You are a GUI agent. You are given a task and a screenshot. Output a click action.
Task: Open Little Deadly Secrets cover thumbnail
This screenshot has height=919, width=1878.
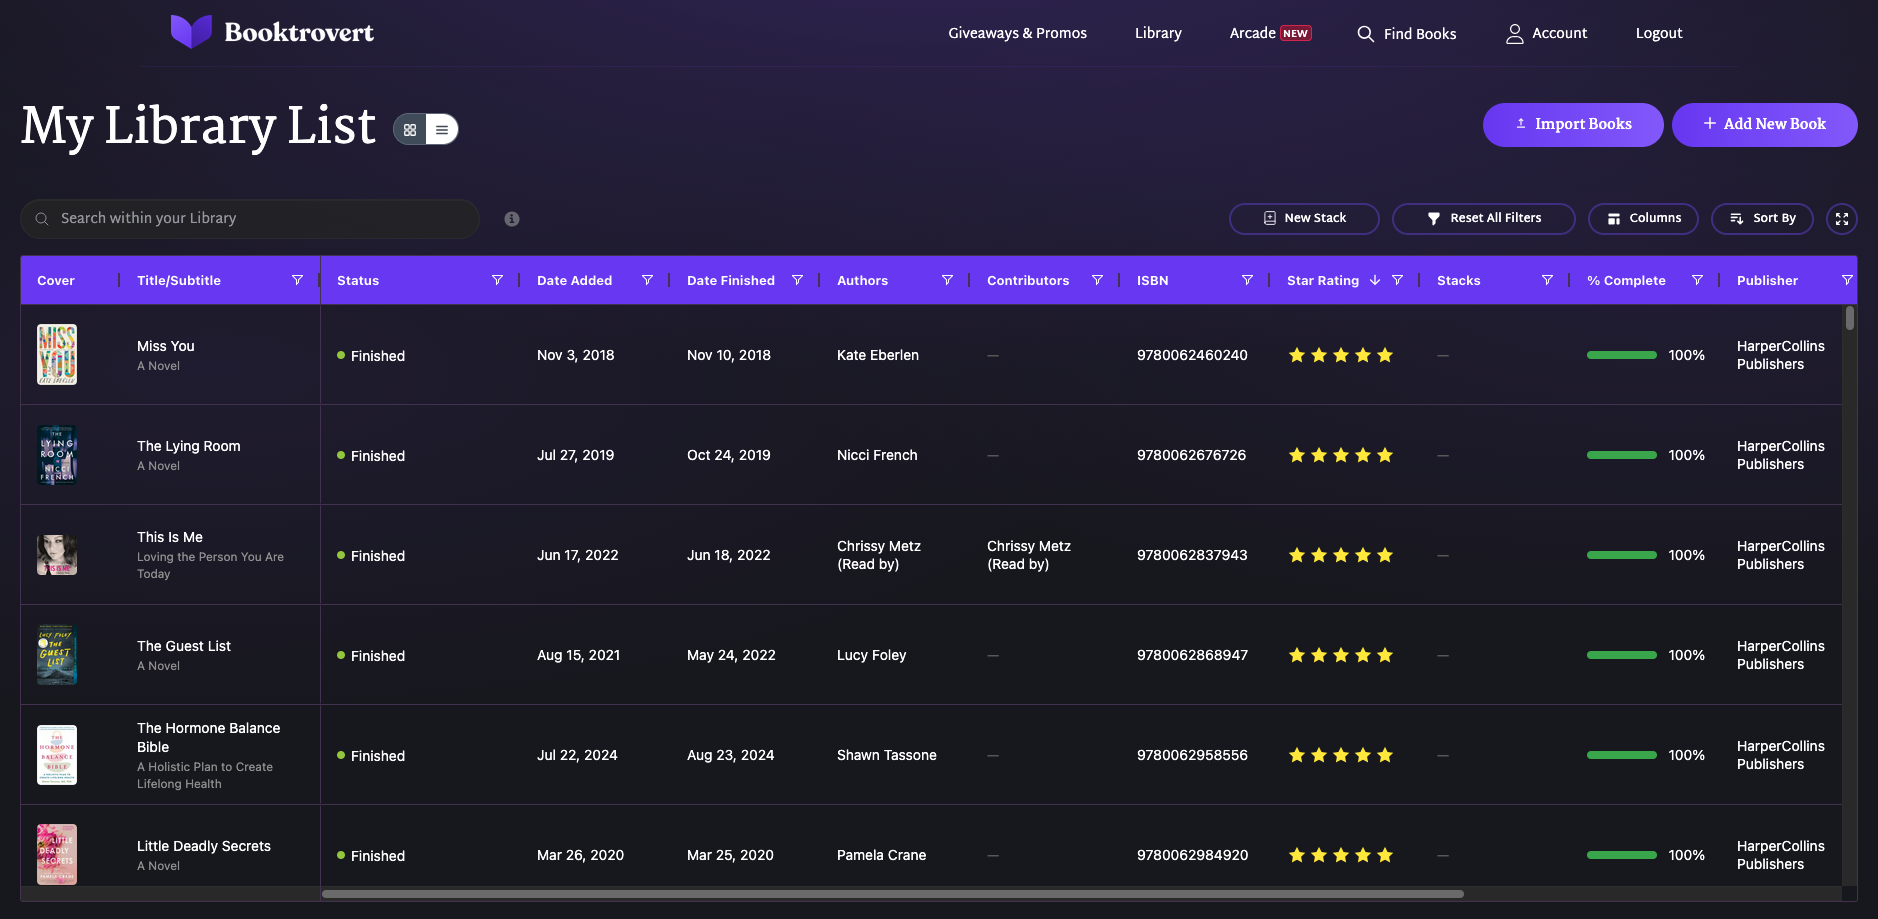57,855
